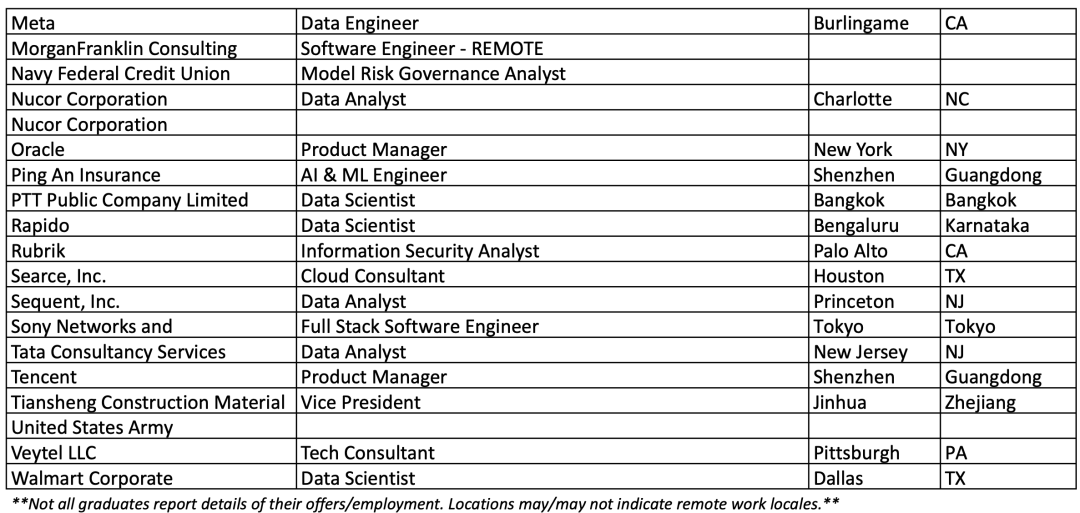Select the Meta company cell
1080x513 pixels.
click(x=152, y=23)
